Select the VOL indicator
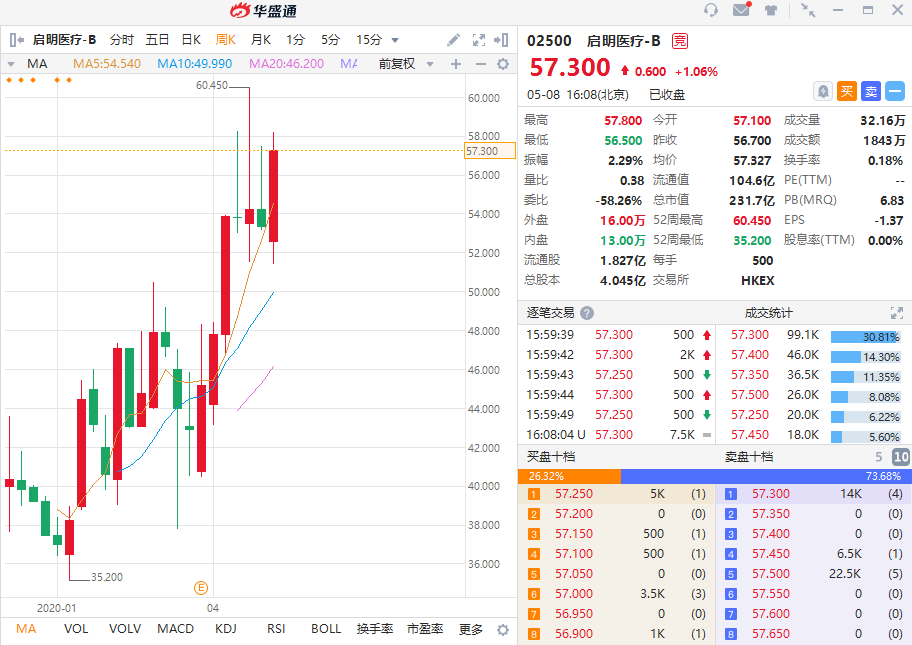The width and height of the screenshot is (912, 645). 76,629
